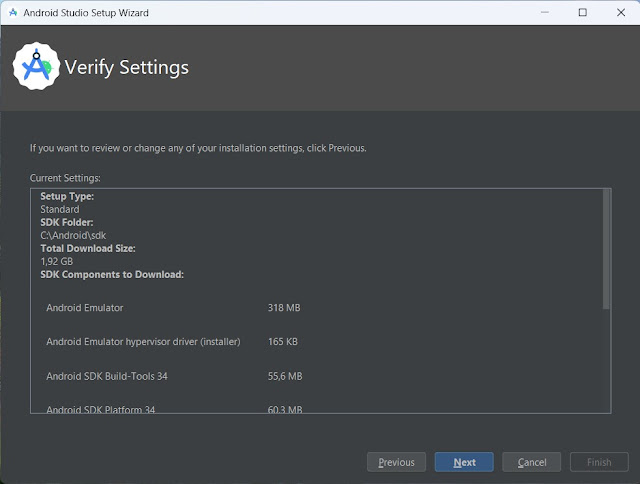Select the '165 KB' size value
Viewport: 640px width, 484px height.
pos(283,342)
